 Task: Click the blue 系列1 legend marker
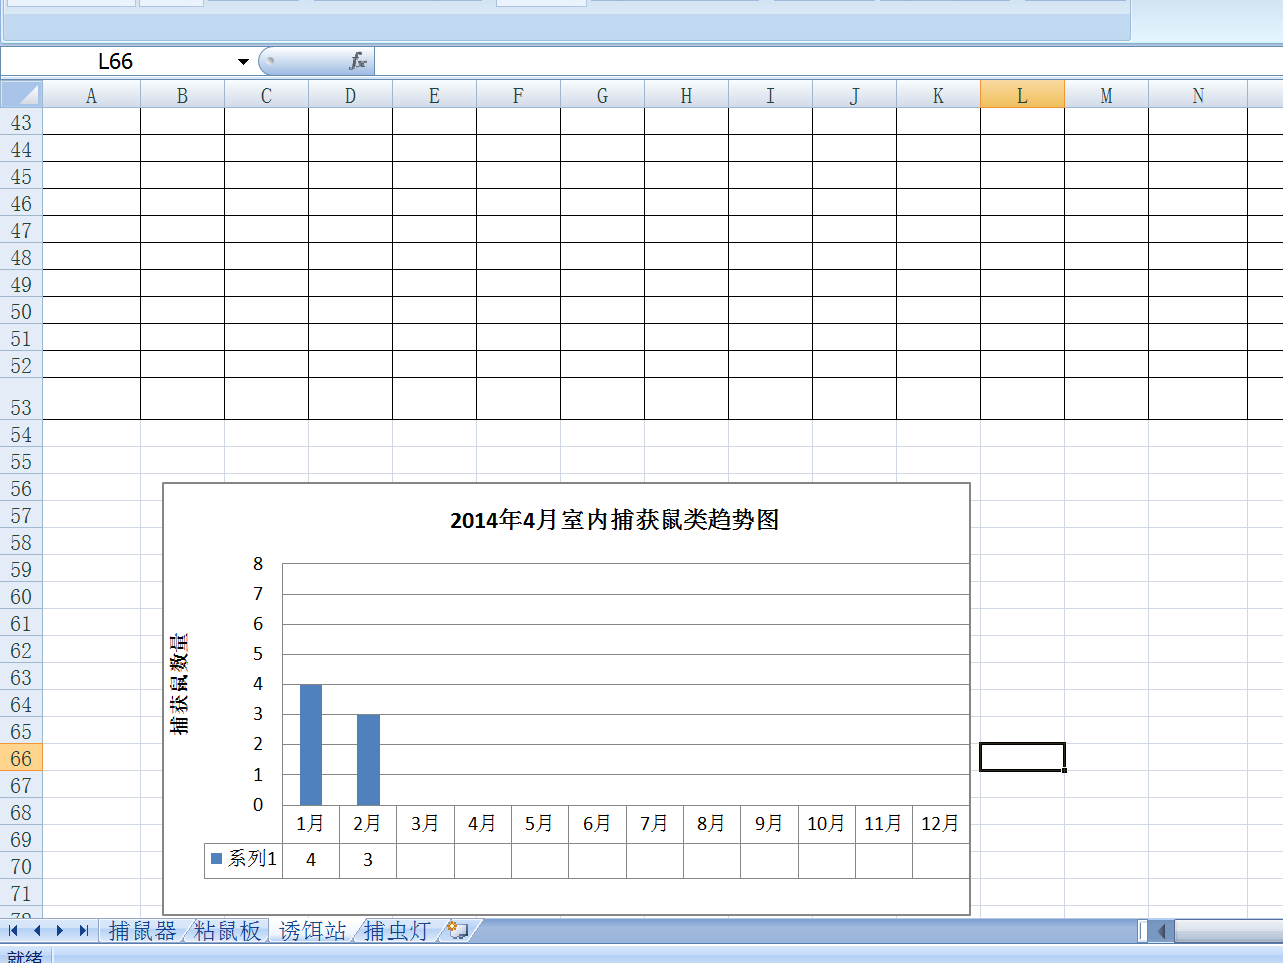(x=217, y=859)
